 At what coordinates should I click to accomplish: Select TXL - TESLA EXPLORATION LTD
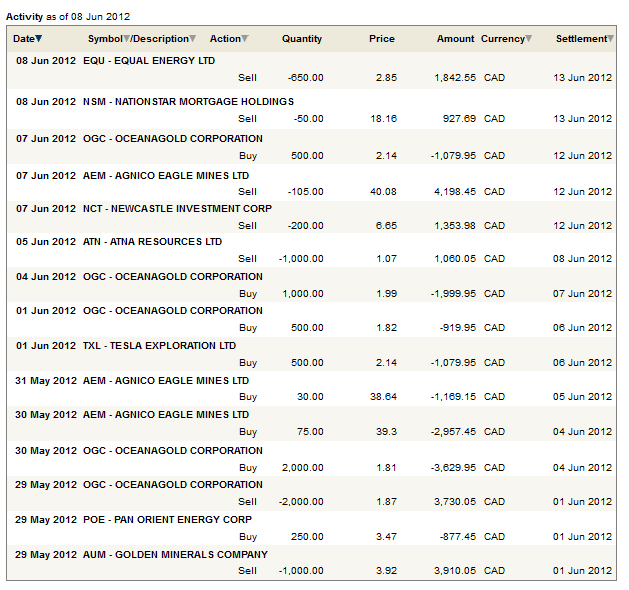click(159, 346)
